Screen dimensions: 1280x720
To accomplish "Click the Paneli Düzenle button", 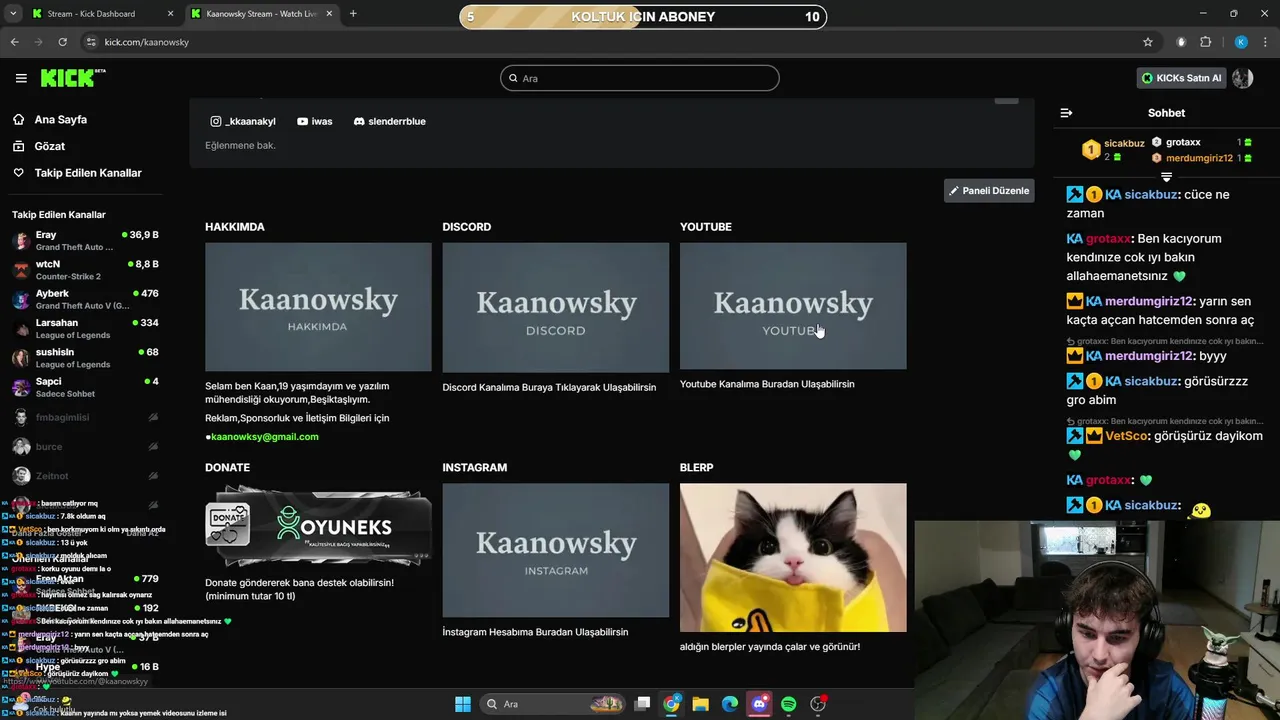I will [x=989, y=190].
